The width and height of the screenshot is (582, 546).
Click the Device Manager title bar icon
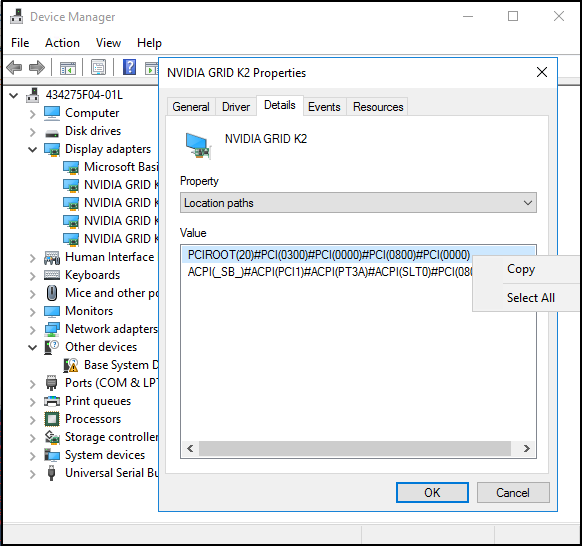click(x=16, y=16)
